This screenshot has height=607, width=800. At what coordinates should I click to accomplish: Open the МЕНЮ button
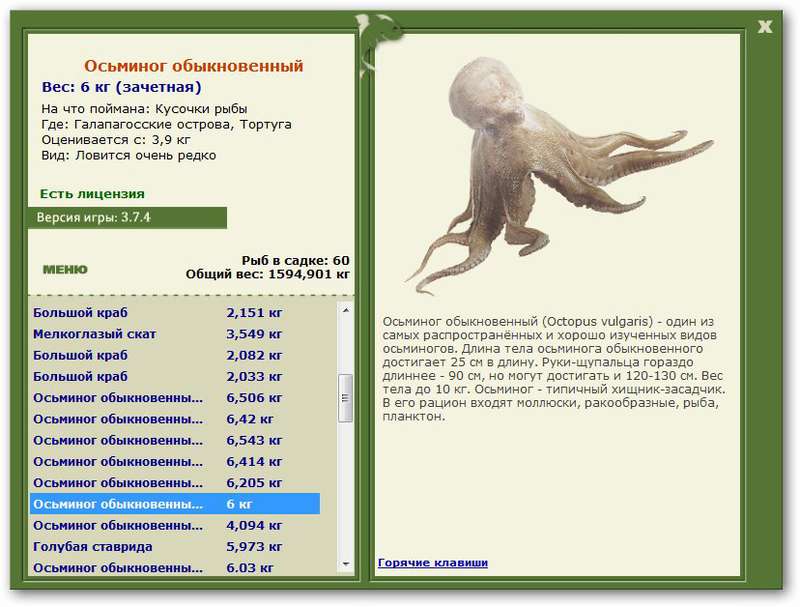point(65,269)
